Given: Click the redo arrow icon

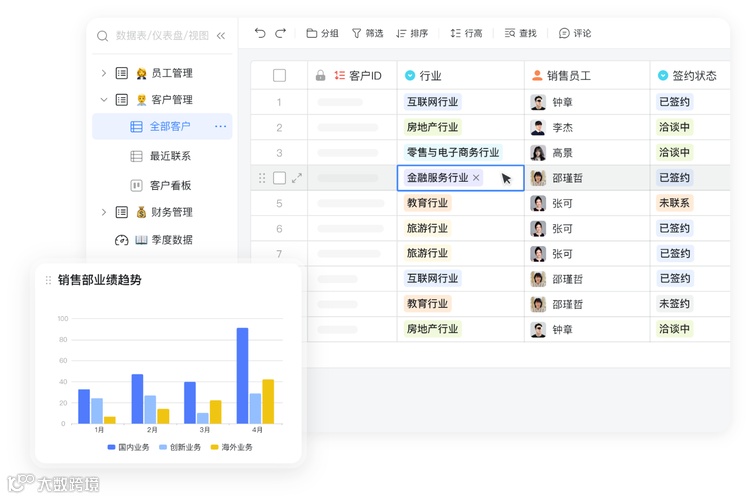Looking at the screenshot, I should click(280, 33).
